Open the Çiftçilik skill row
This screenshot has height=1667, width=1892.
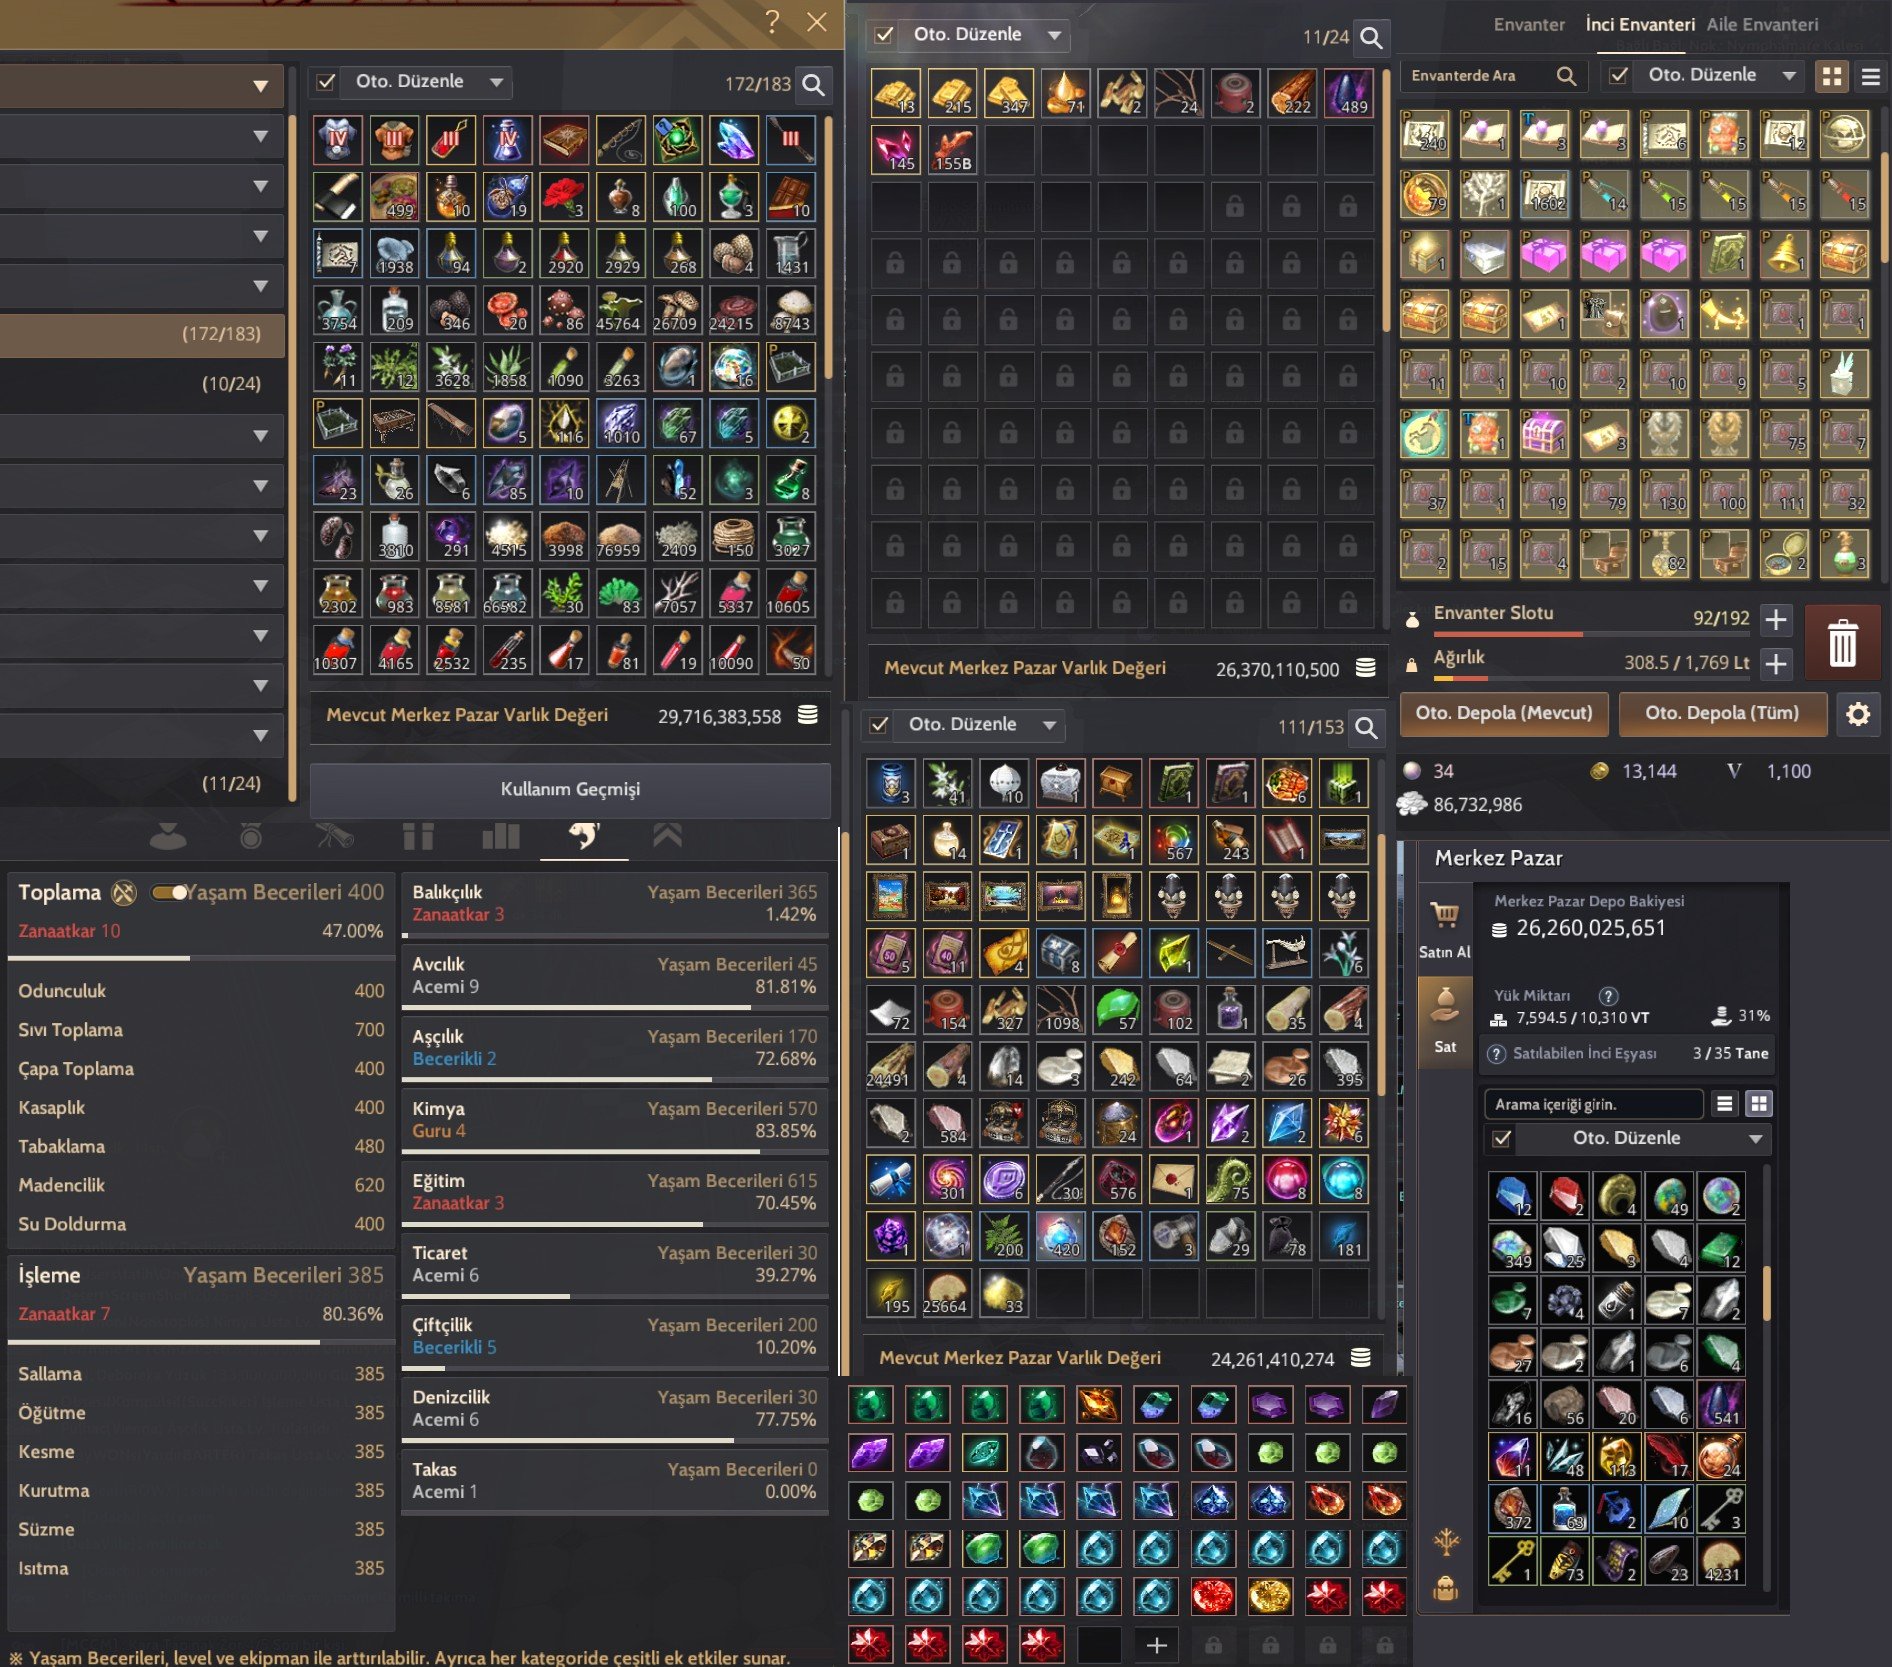(x=615, y=1338)
